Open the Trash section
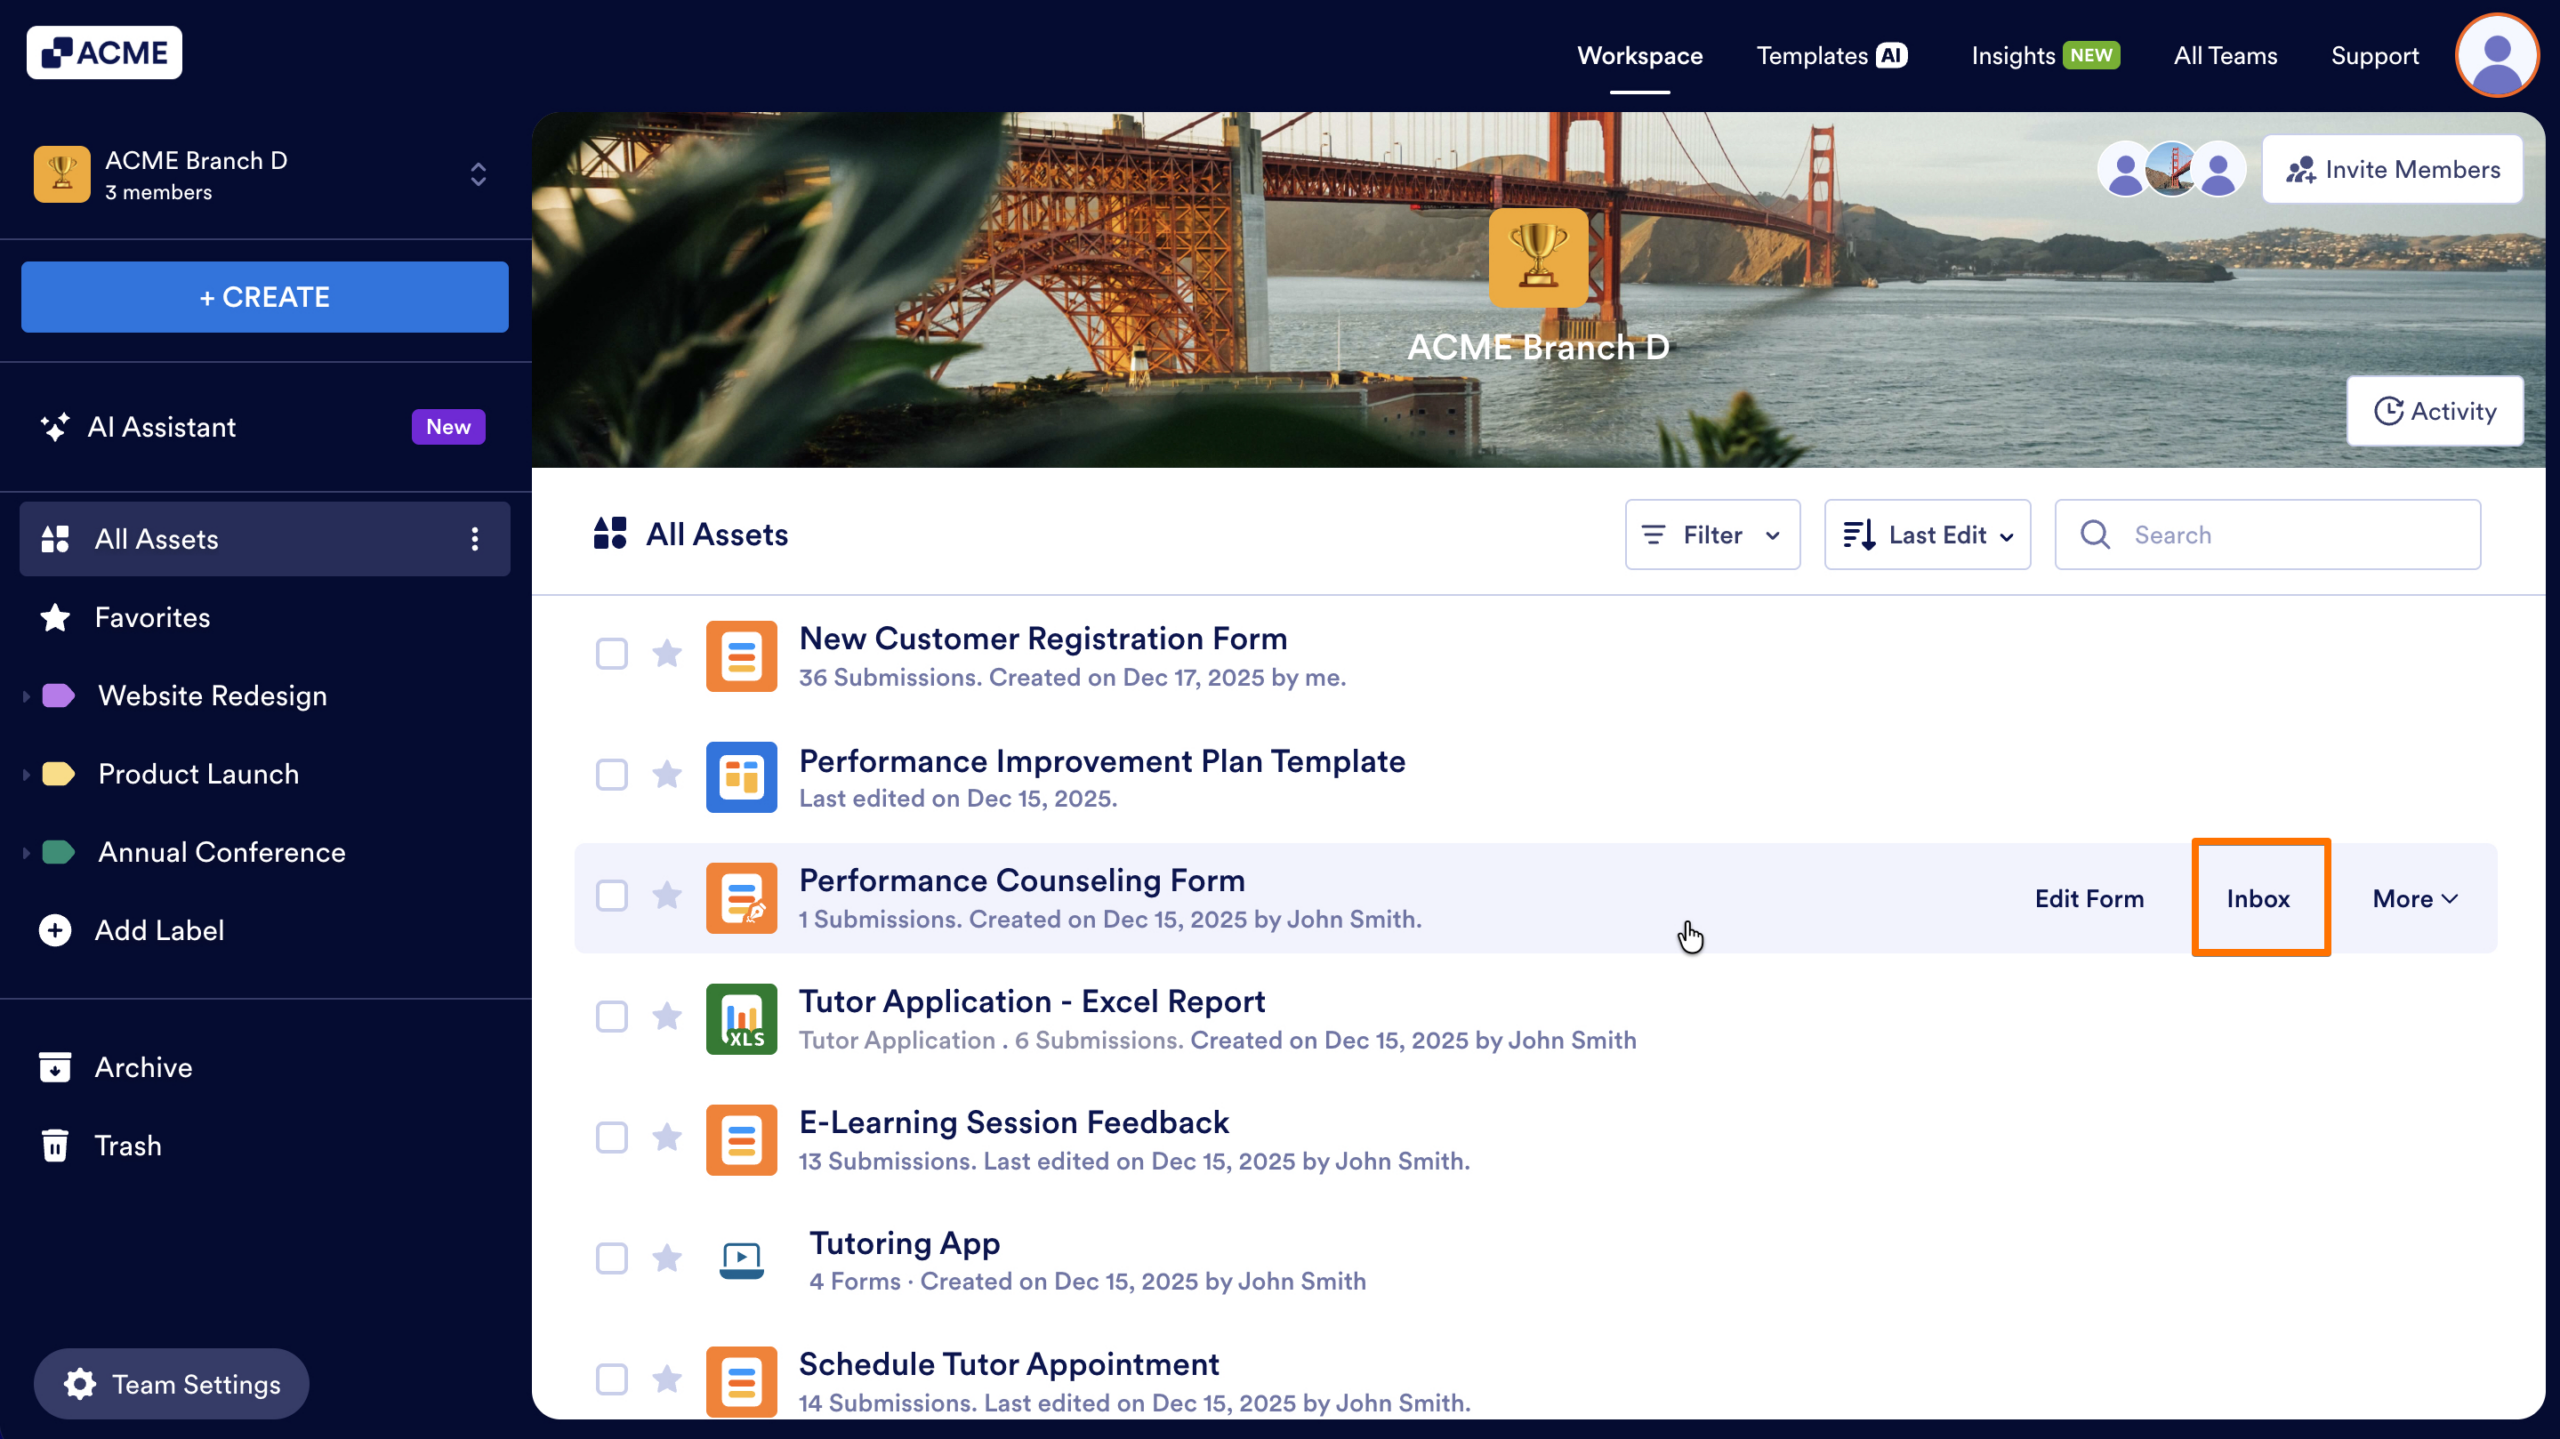This screenshot has height=1439, width=2560. [x=127, y=1145]
